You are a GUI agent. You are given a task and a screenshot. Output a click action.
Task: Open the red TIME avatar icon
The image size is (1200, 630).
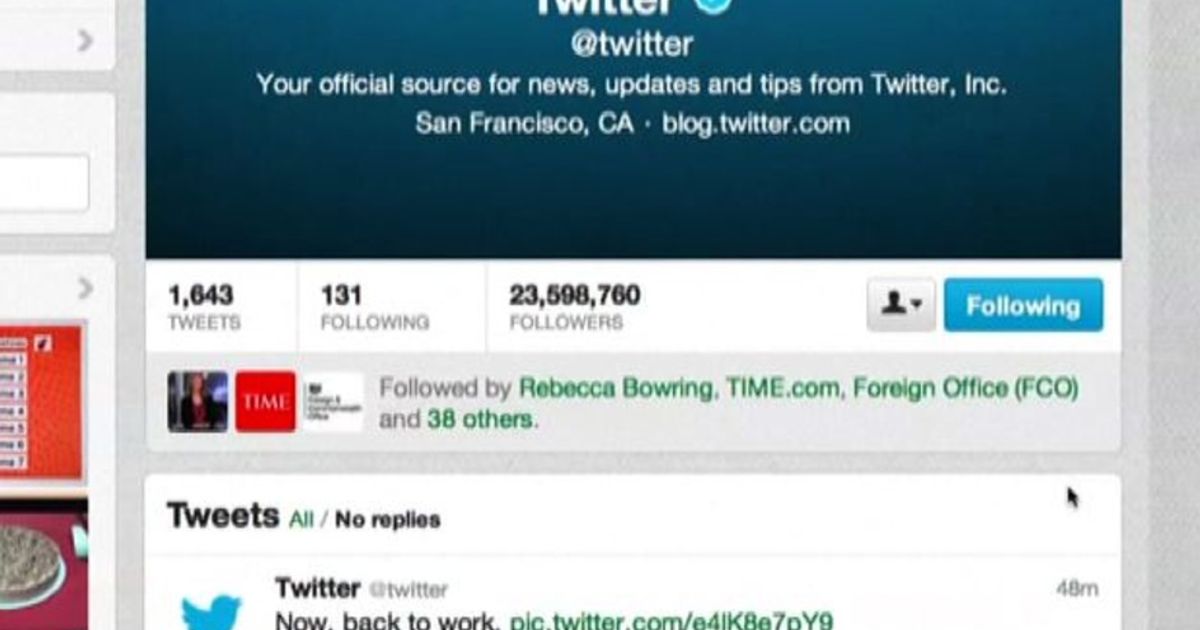265,402
